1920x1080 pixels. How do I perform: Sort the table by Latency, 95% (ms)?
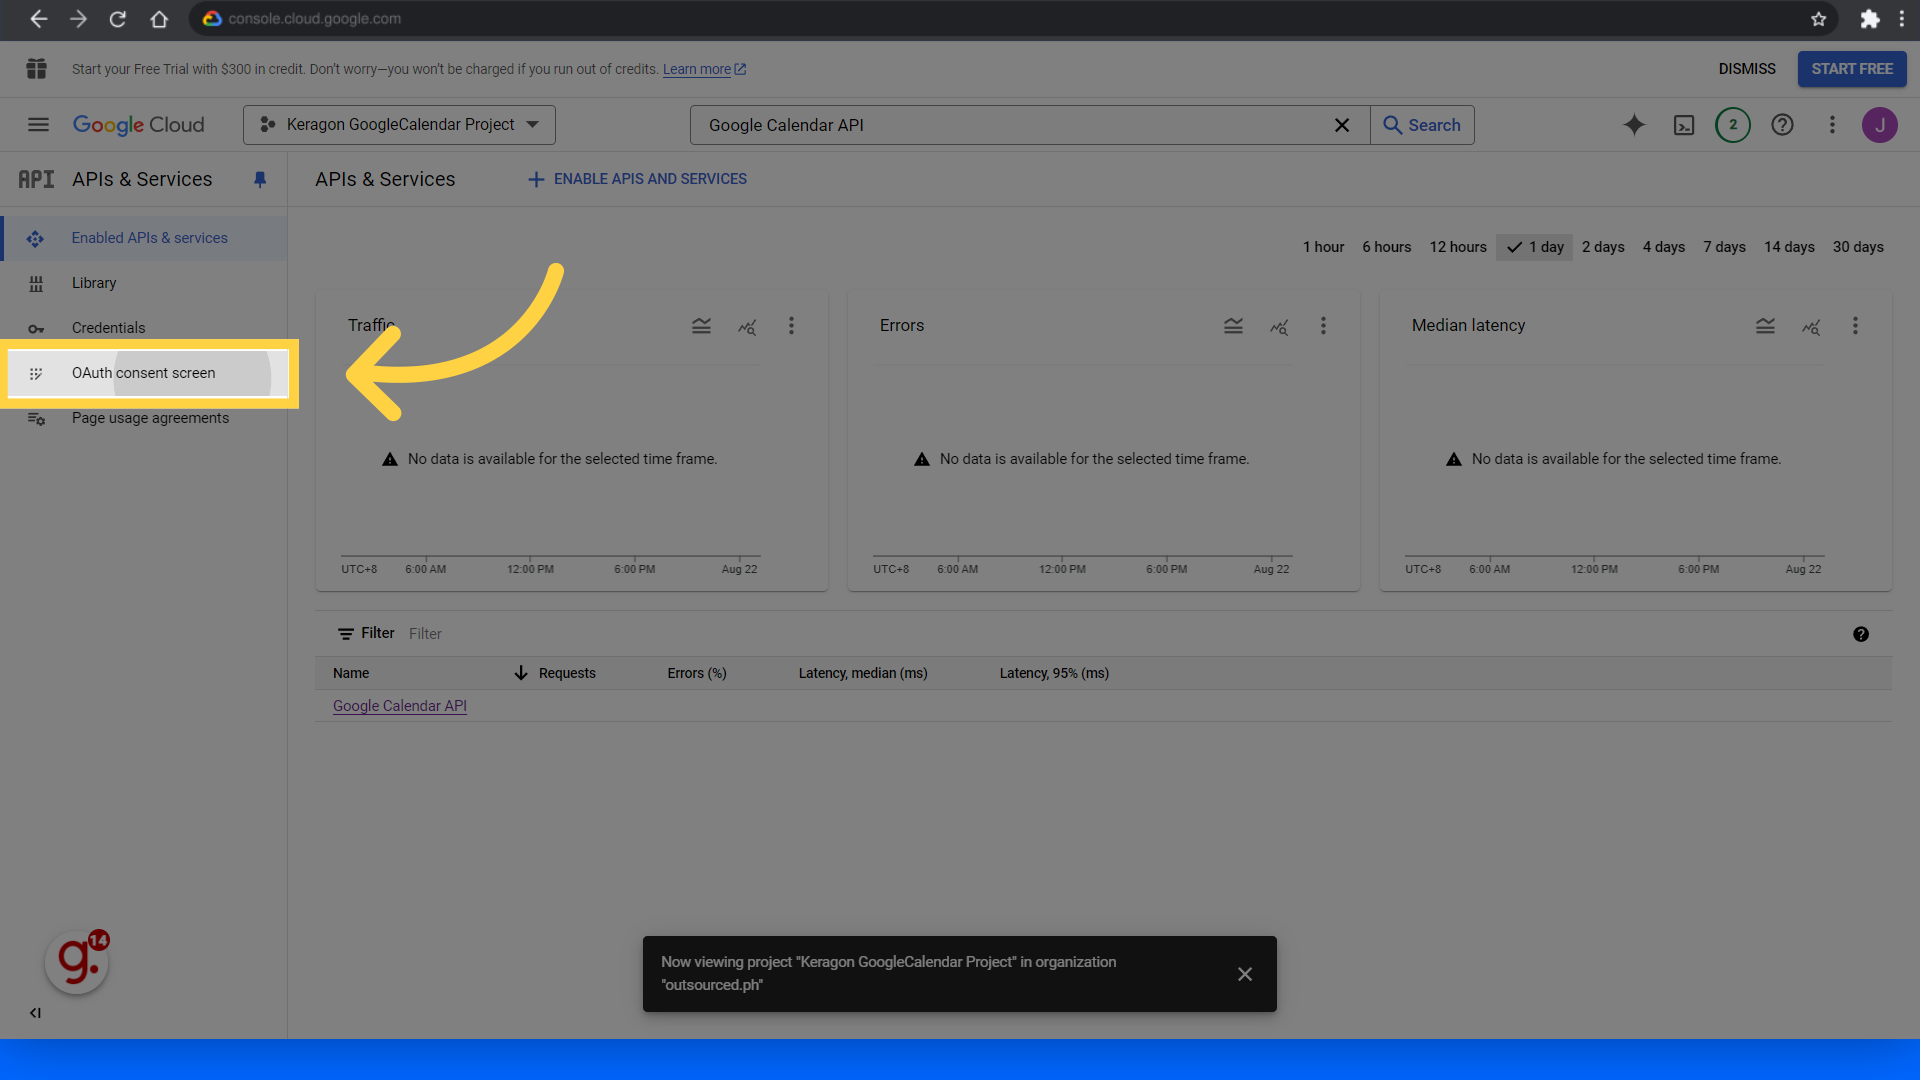pyautogui.click(x=1054, y=673)
